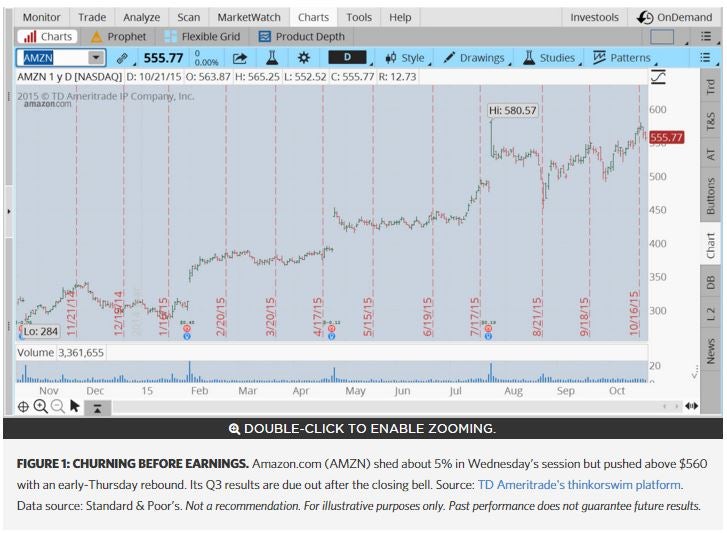Click the earnings marker near 4/17/15
The width and height of the screenshot is (727, 533).
coord(332,332)
